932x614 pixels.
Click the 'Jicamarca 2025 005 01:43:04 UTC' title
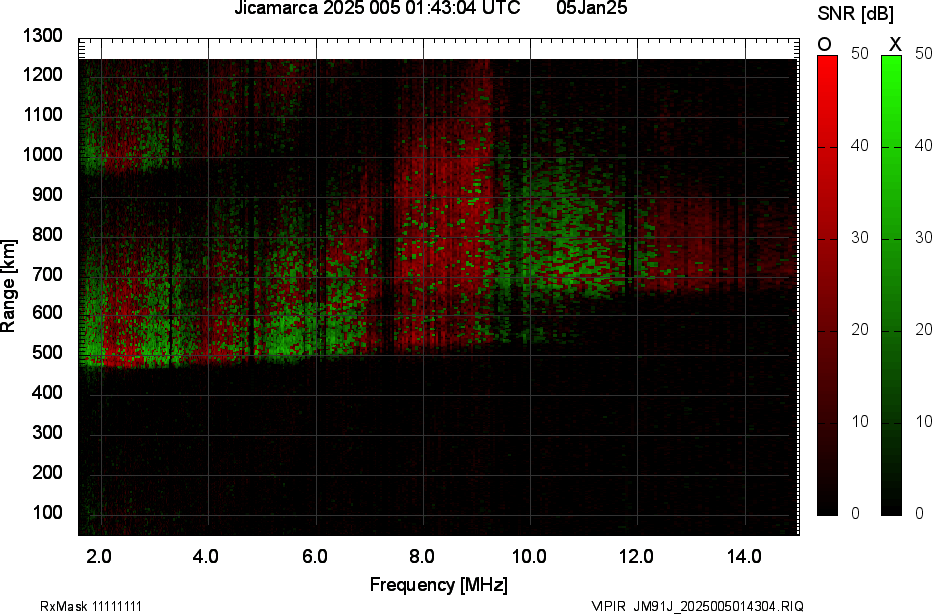point(377,9)
